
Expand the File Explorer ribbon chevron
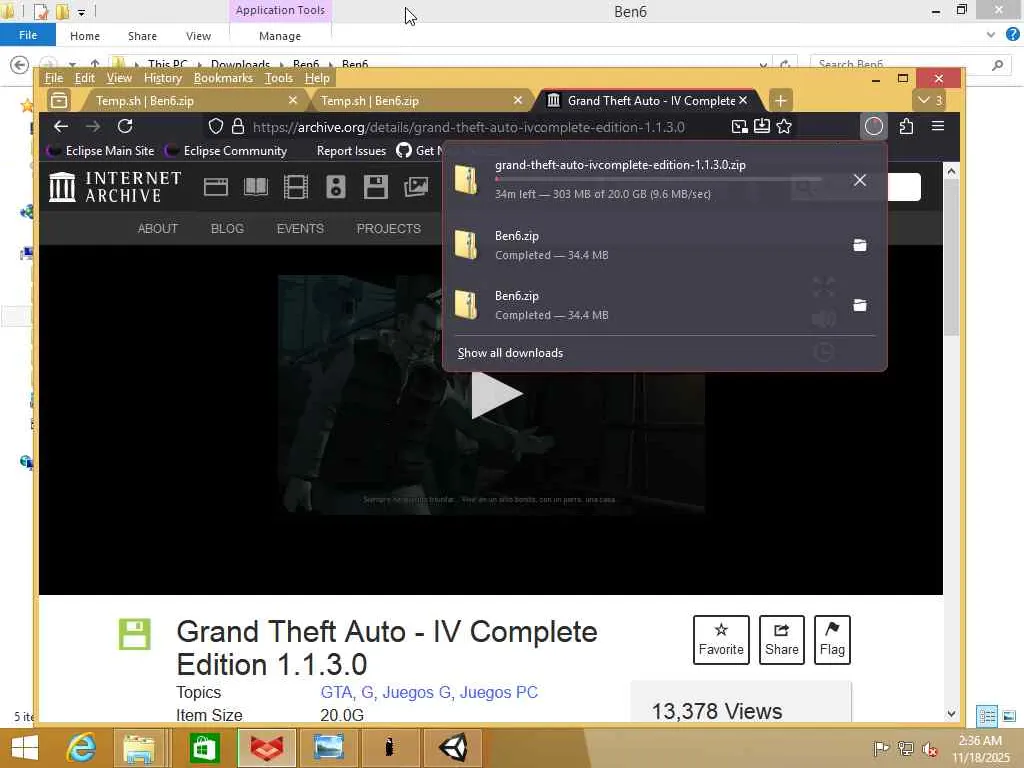coord(991,35)
